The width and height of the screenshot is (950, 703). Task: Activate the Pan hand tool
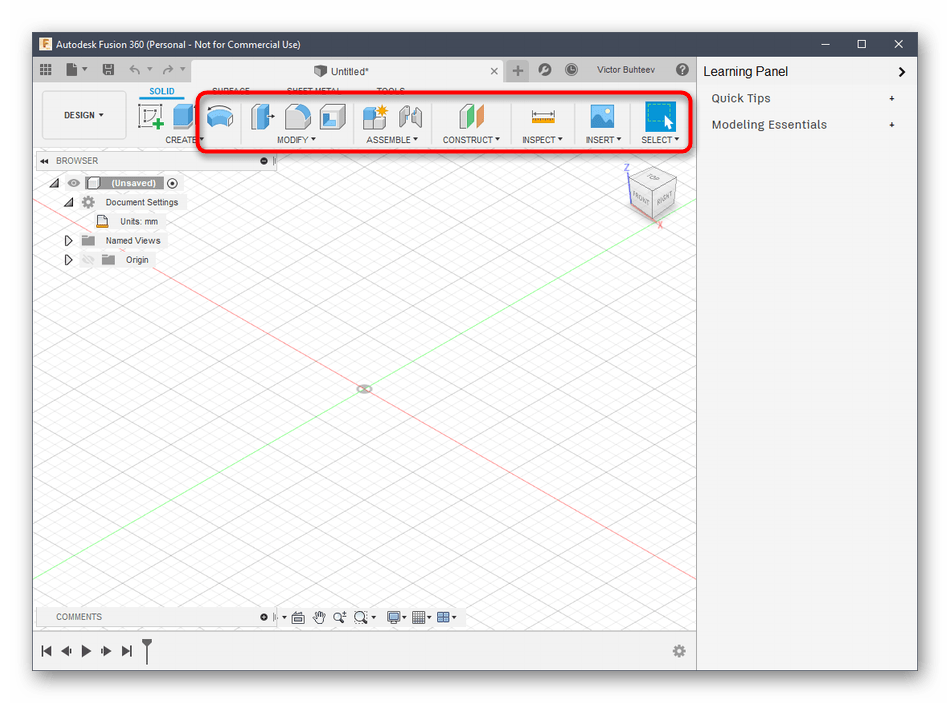[x=319, y=617]
